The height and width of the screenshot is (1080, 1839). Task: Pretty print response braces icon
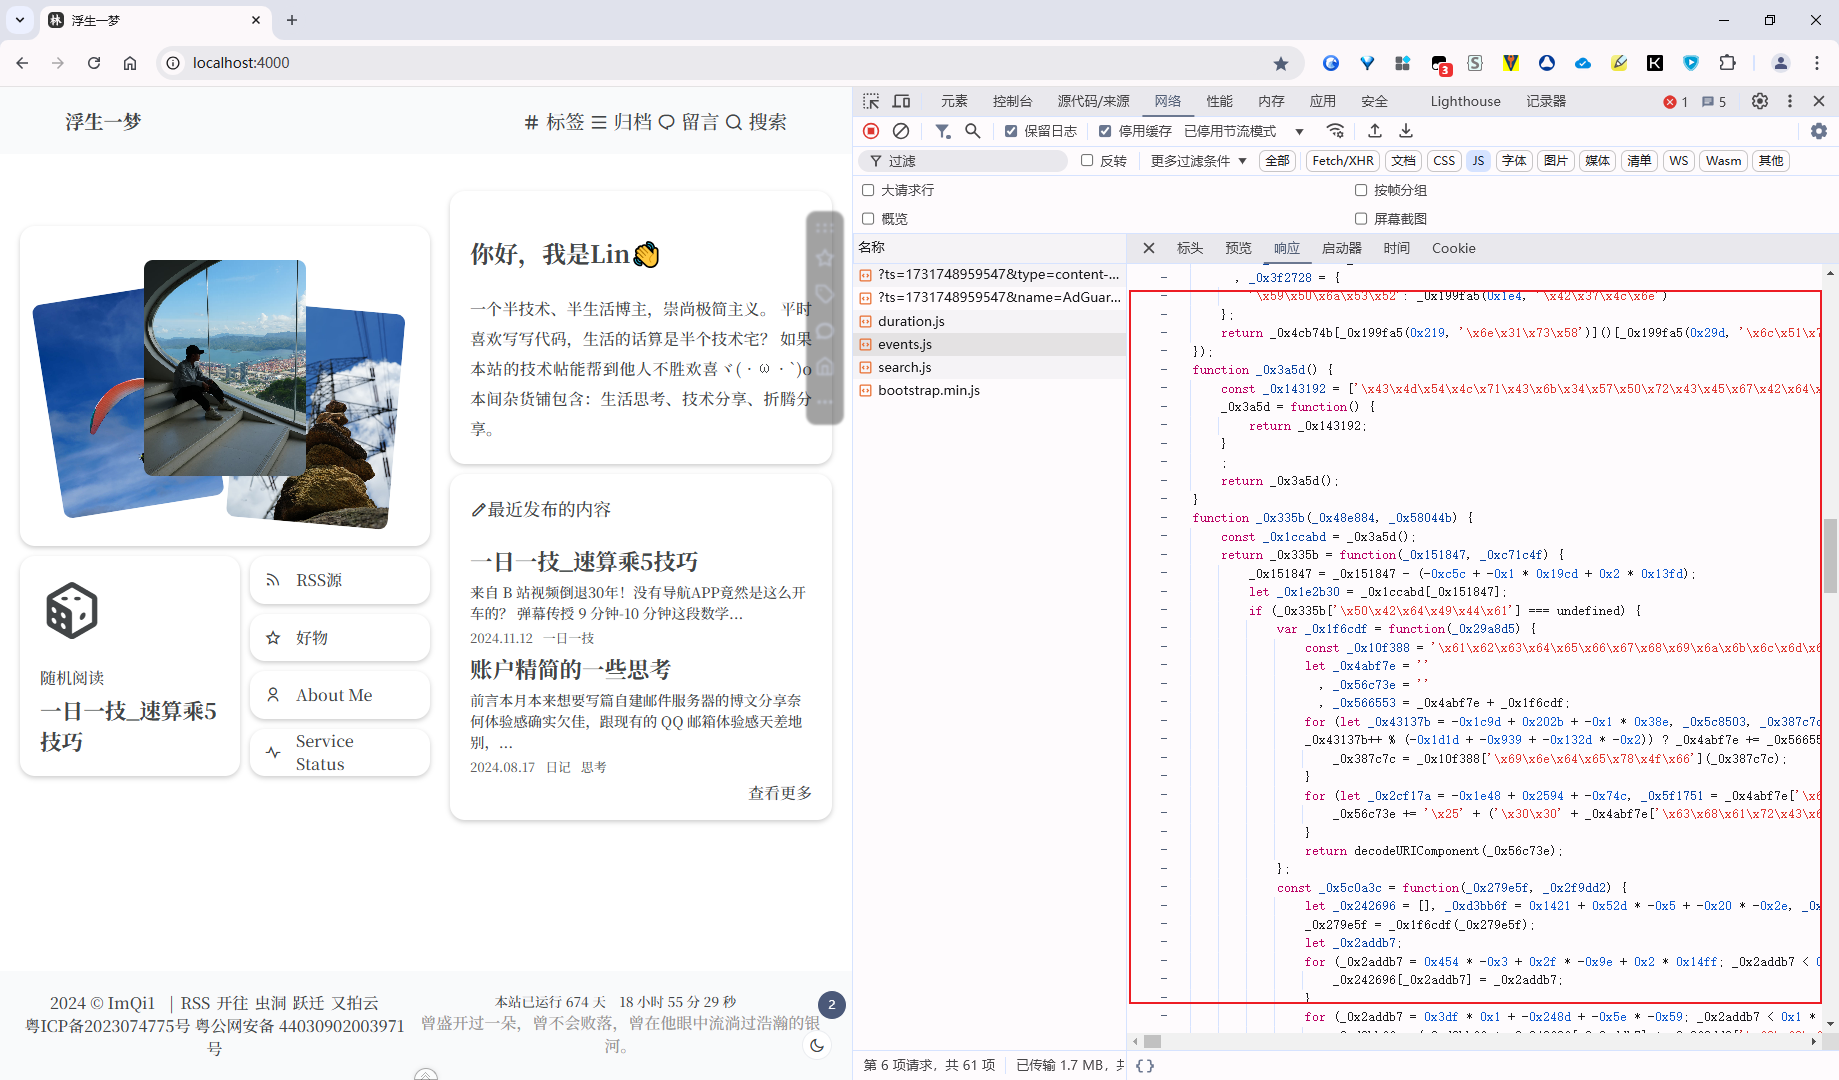[1145, 1065]
